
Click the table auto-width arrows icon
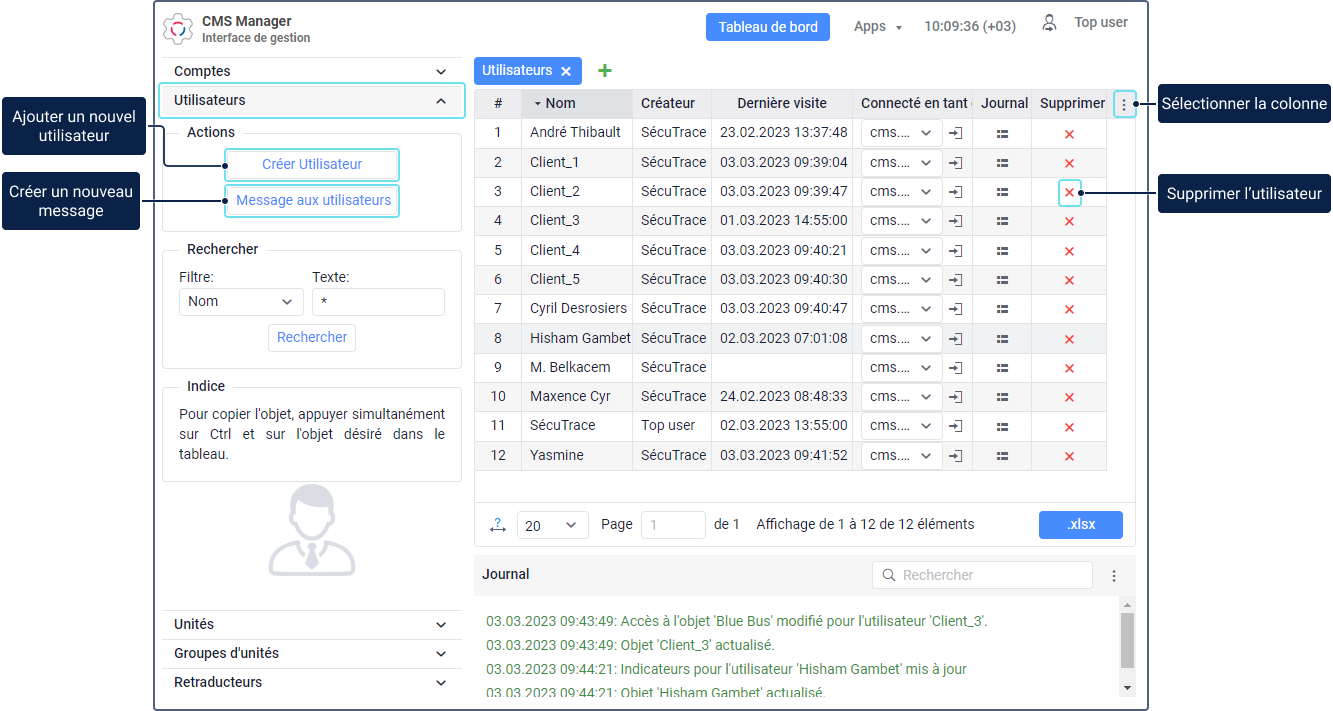[x=497, y=525]
